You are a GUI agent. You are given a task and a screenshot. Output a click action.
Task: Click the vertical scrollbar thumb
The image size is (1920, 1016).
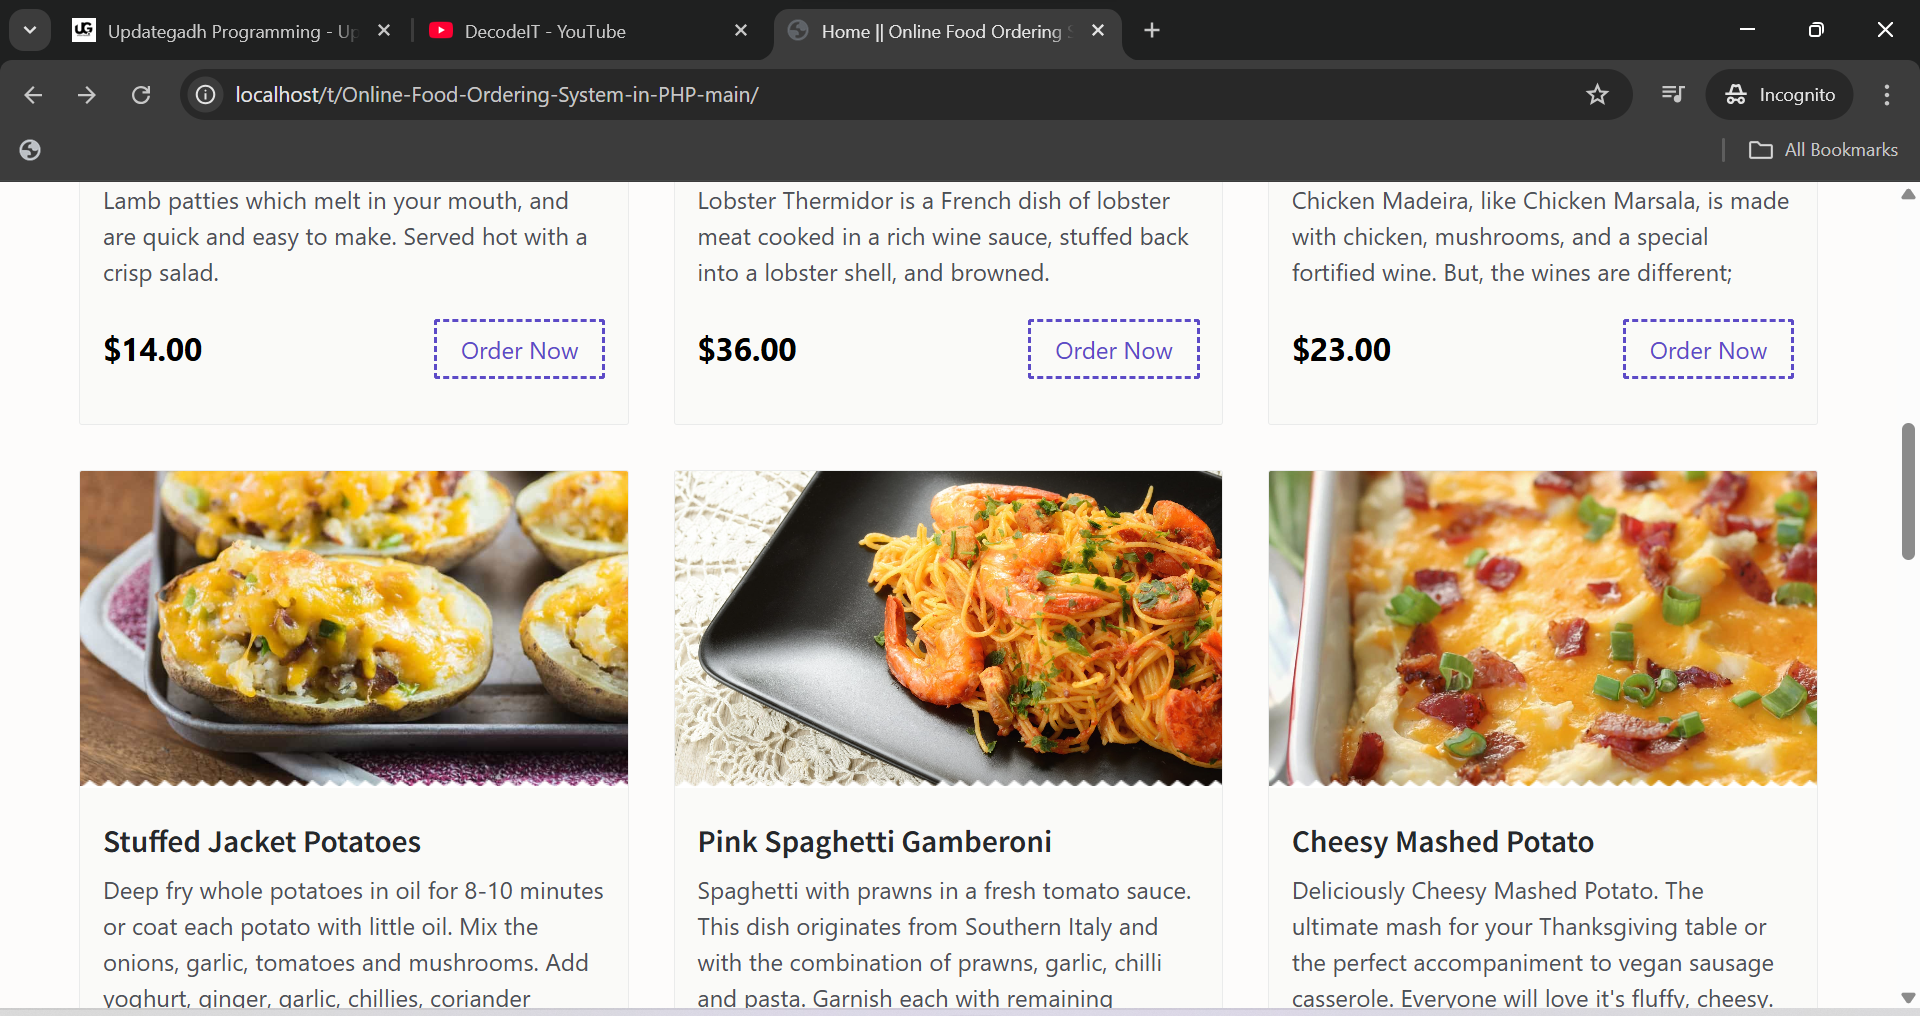1908,491
